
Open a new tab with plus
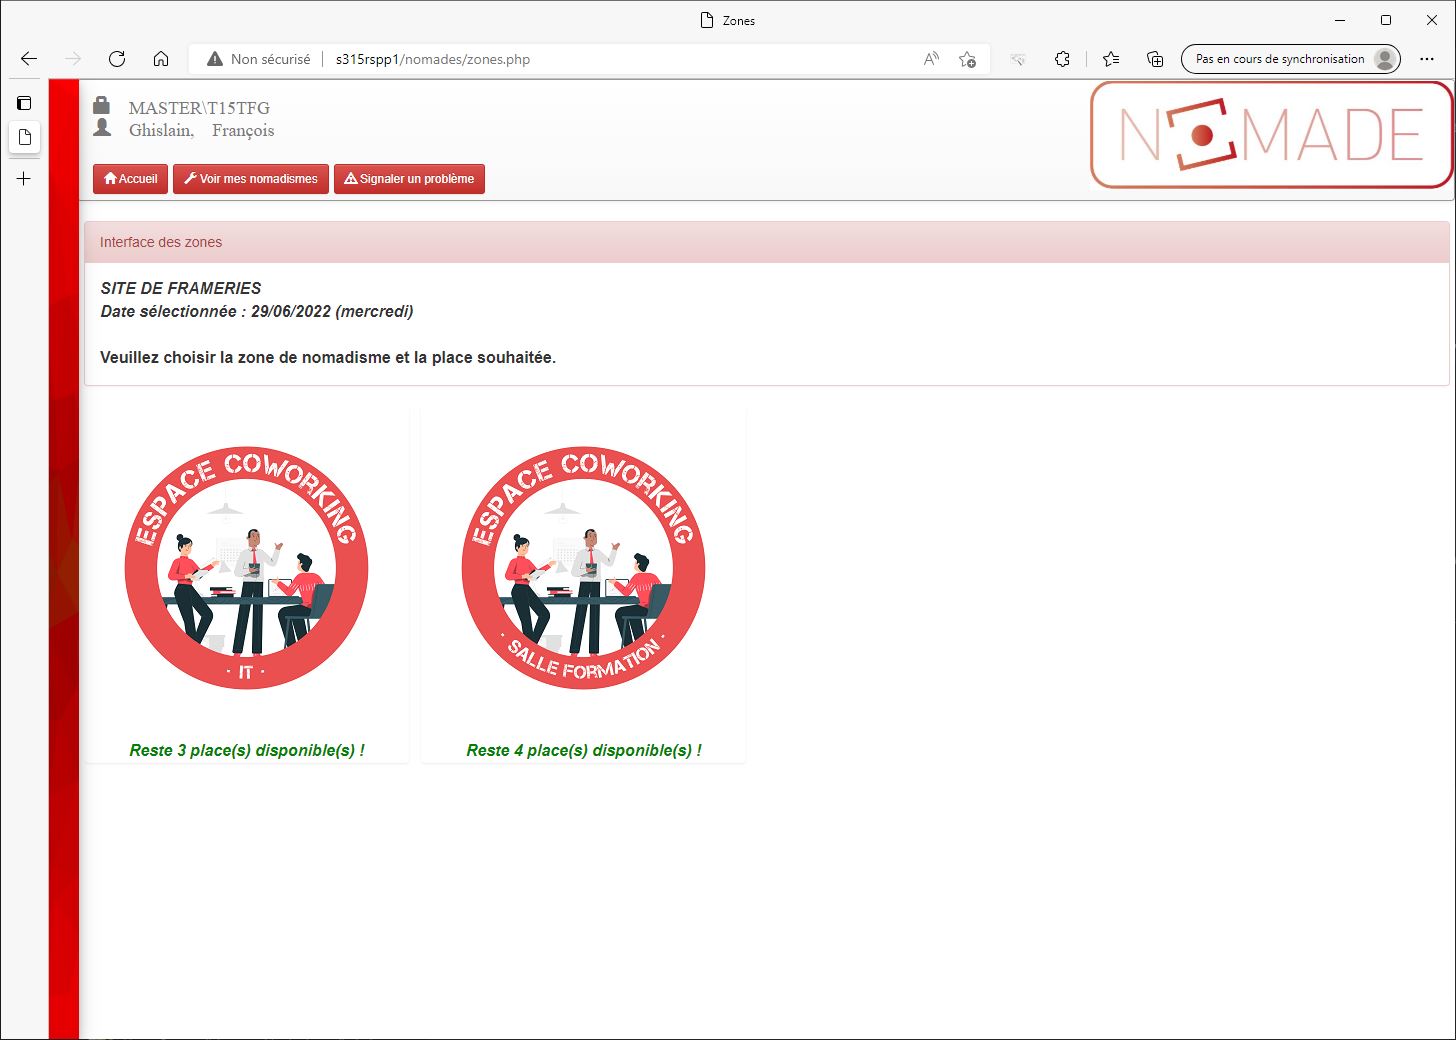coord(24,179)
